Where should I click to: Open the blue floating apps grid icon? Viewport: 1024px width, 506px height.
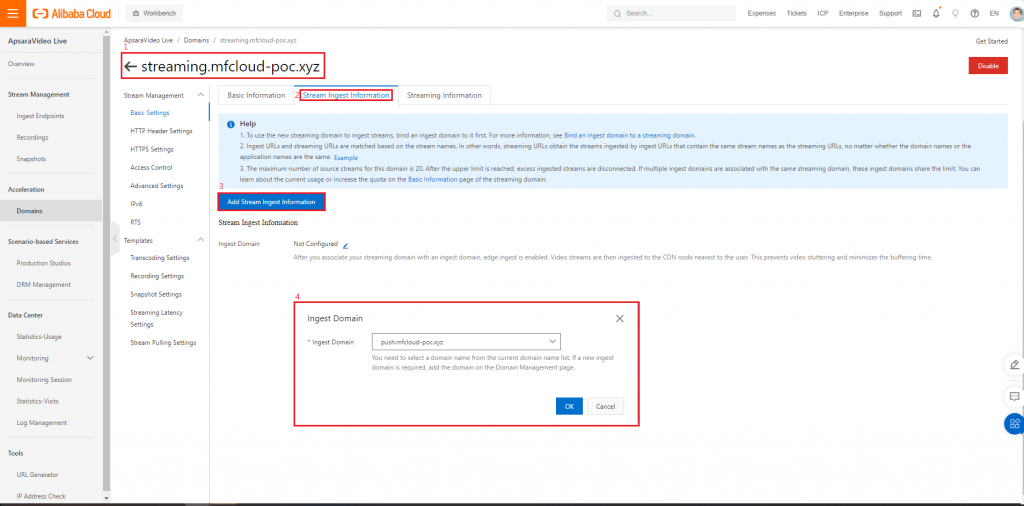point(1014,424)
